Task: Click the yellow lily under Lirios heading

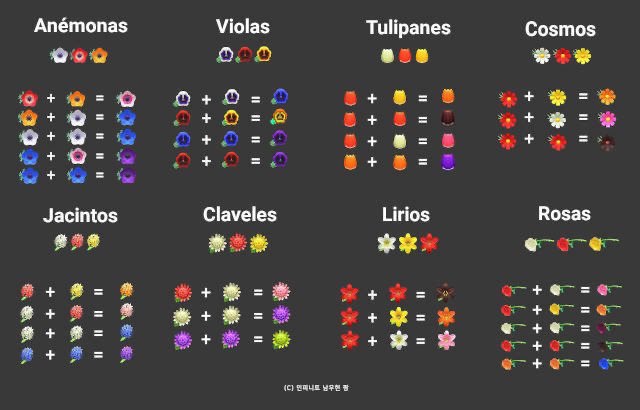Action: point(407,242)
